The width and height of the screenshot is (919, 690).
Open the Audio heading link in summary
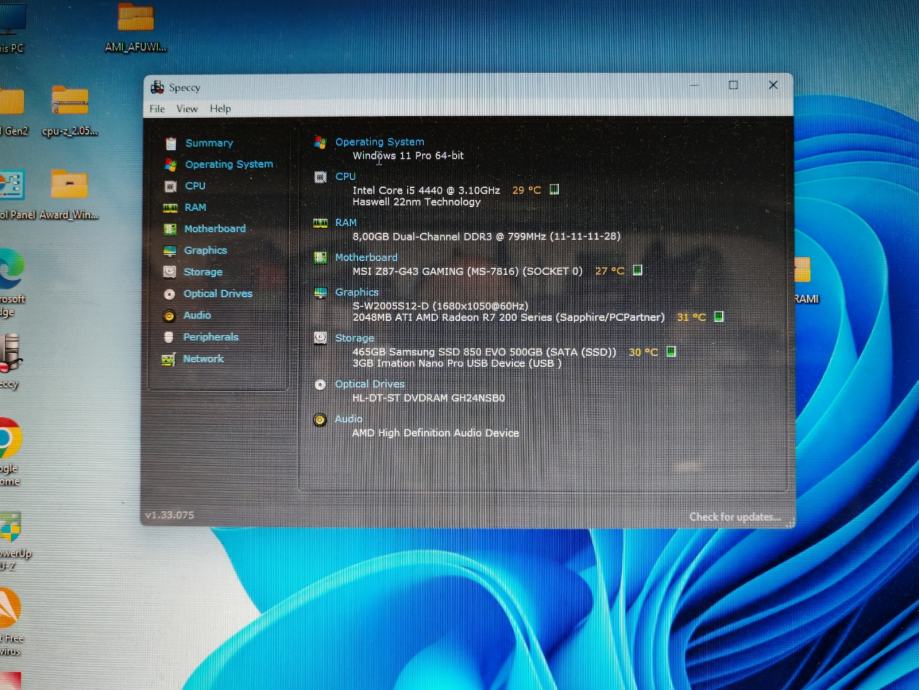(x=349, y=419)
